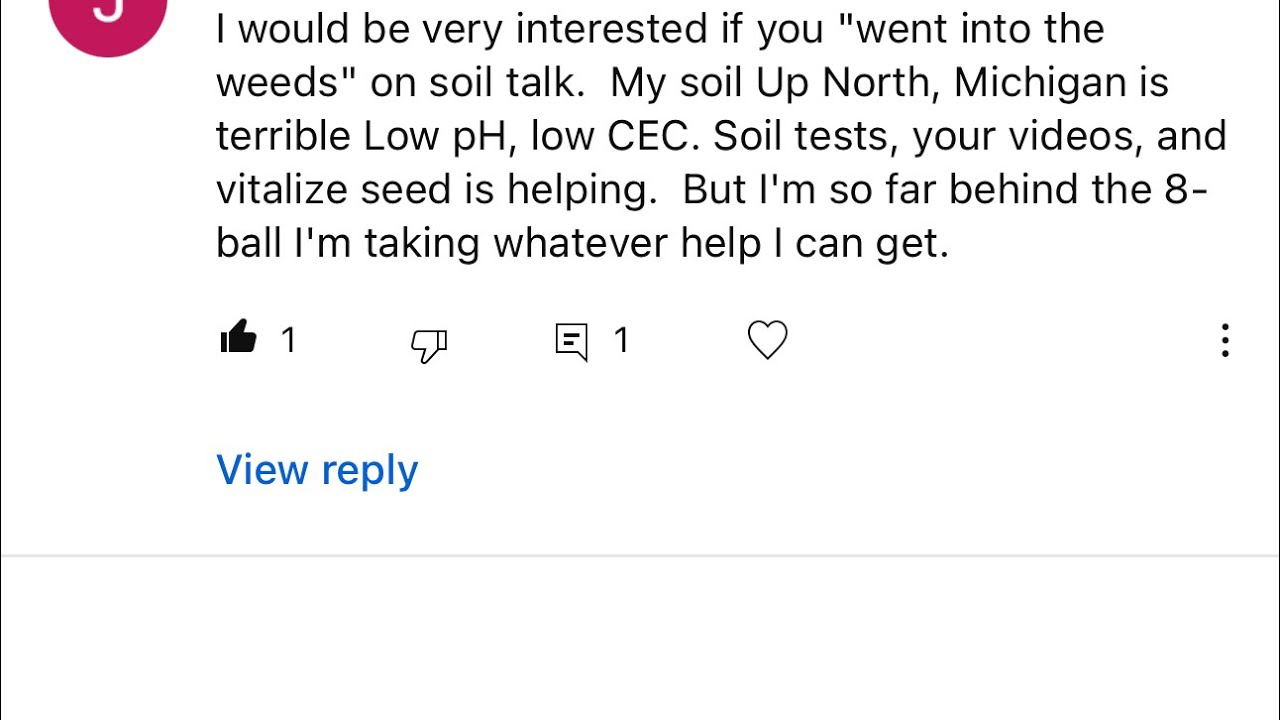
Task: Tap the reply speech-bubble icon
Action: coord(571,342)
